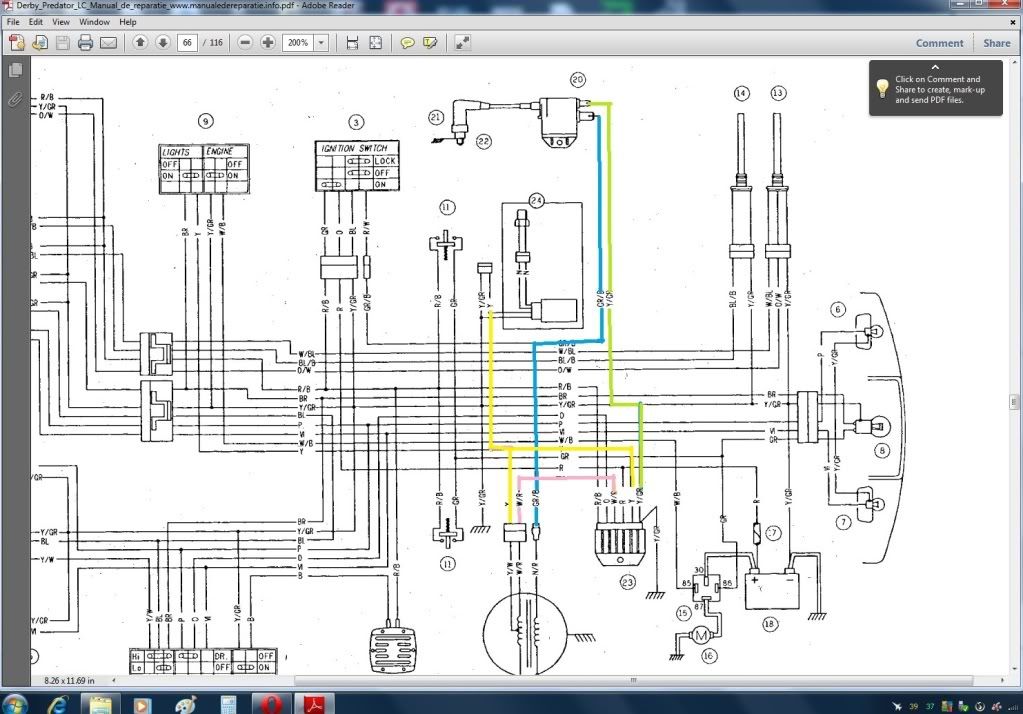This screenshot has height=714, width=1023.
Task: Click the zoom percentage field showing 200%
Action: [298, 42]
